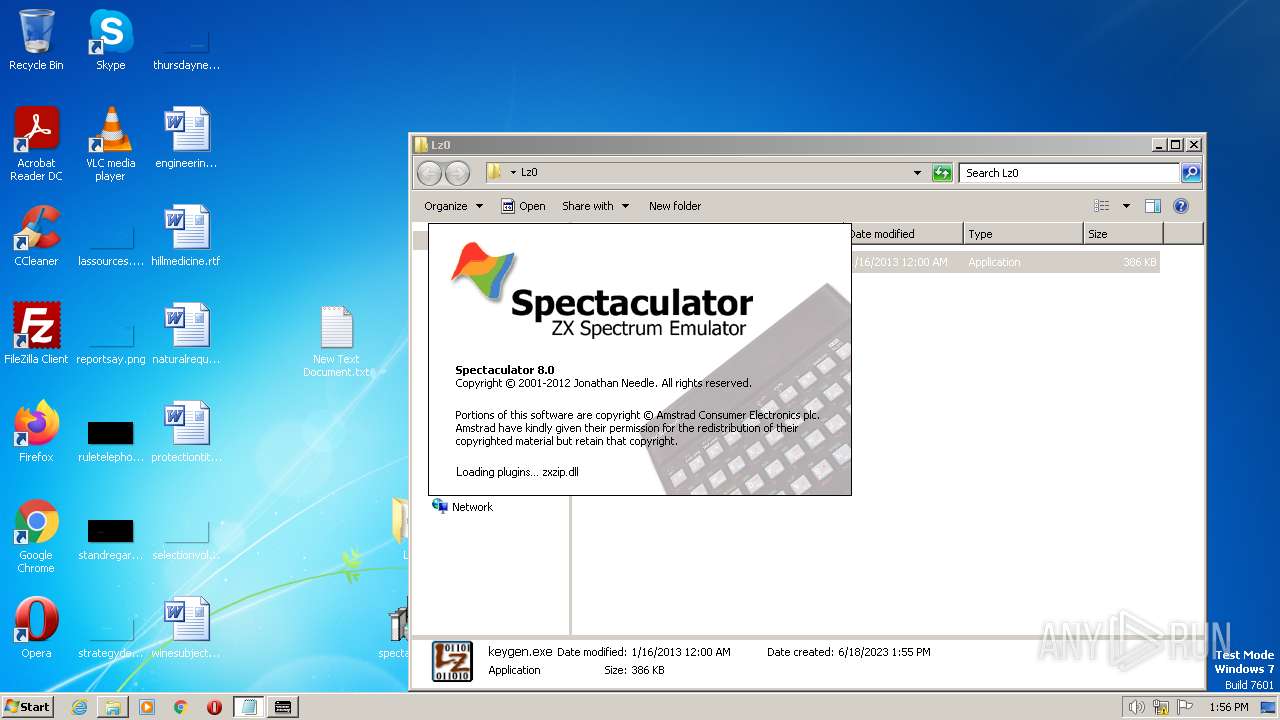Select the winesubject... Word document icon

186,628
